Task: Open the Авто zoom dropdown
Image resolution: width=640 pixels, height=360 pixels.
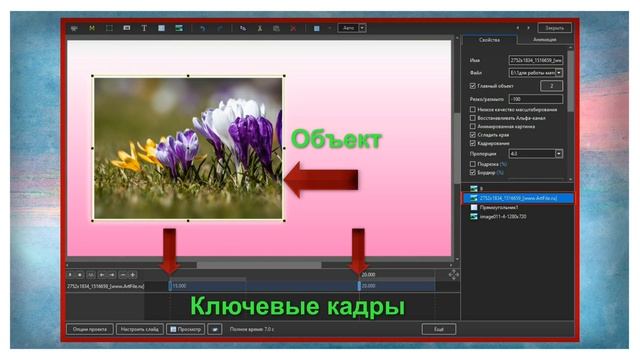Action: point(362,28)
